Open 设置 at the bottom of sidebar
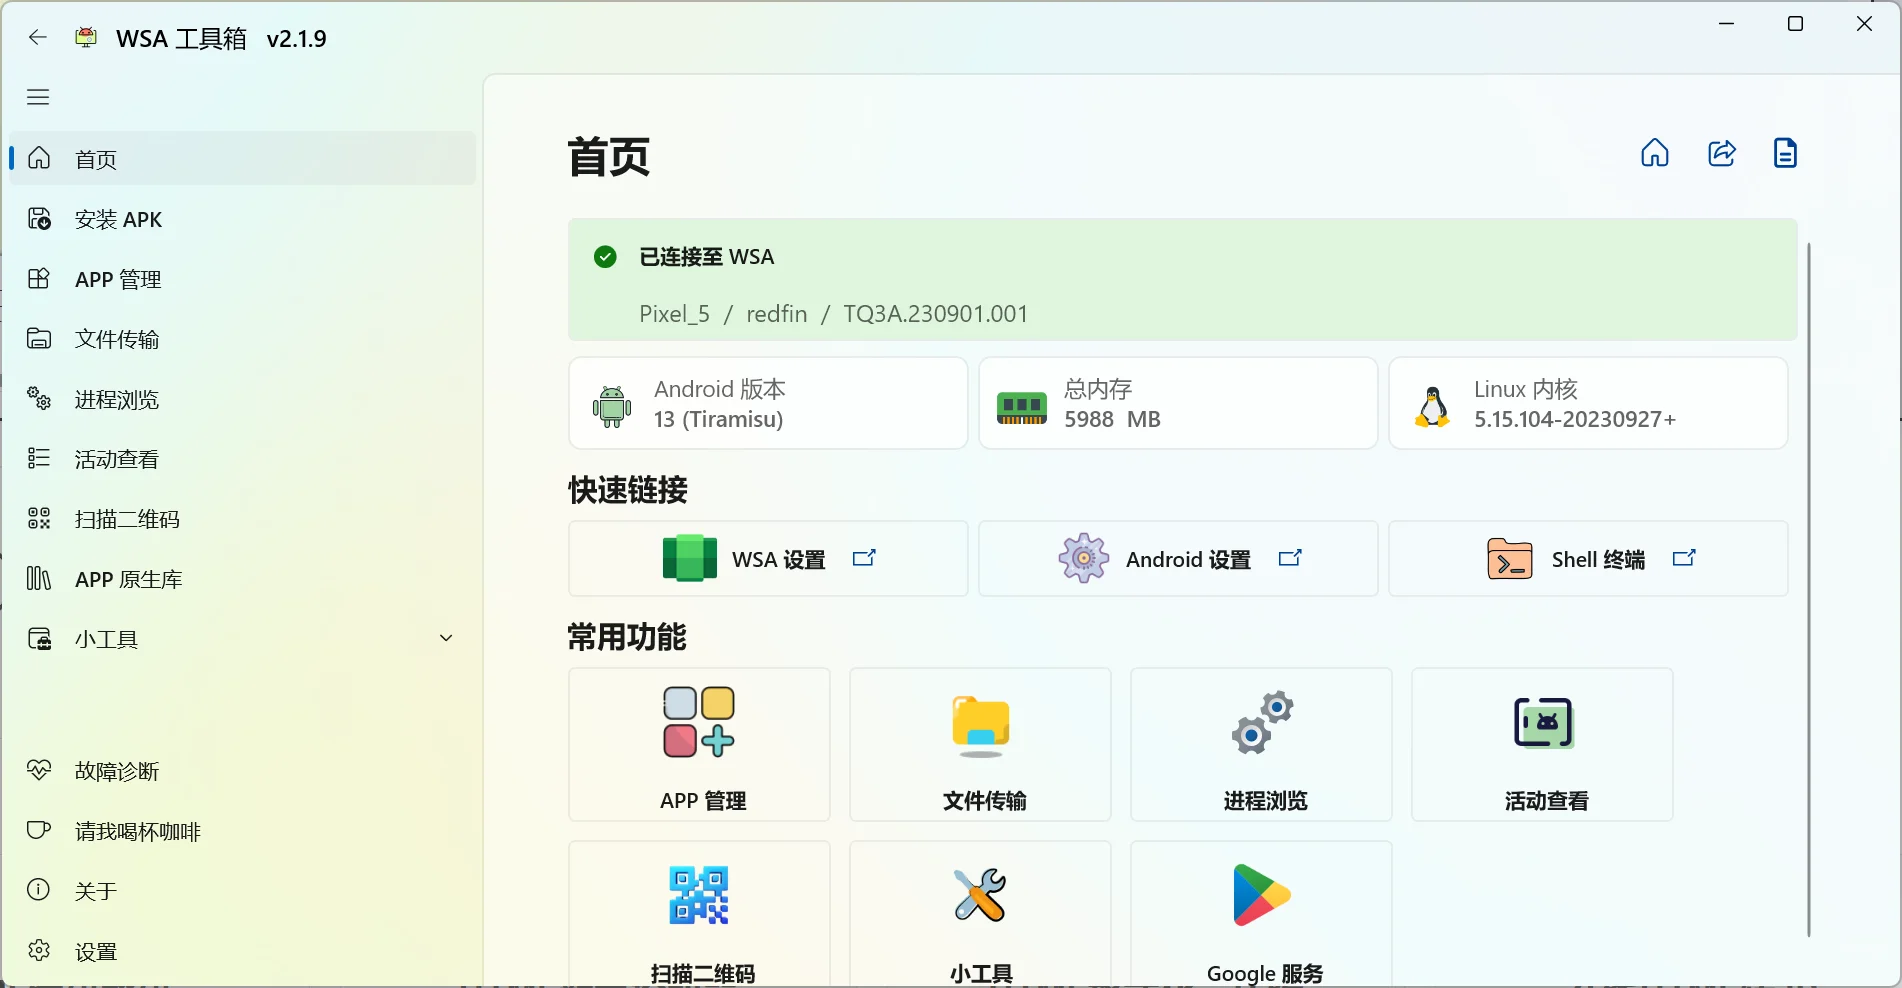This screenshot has height=988, width=1902. (x=97, y=951)
